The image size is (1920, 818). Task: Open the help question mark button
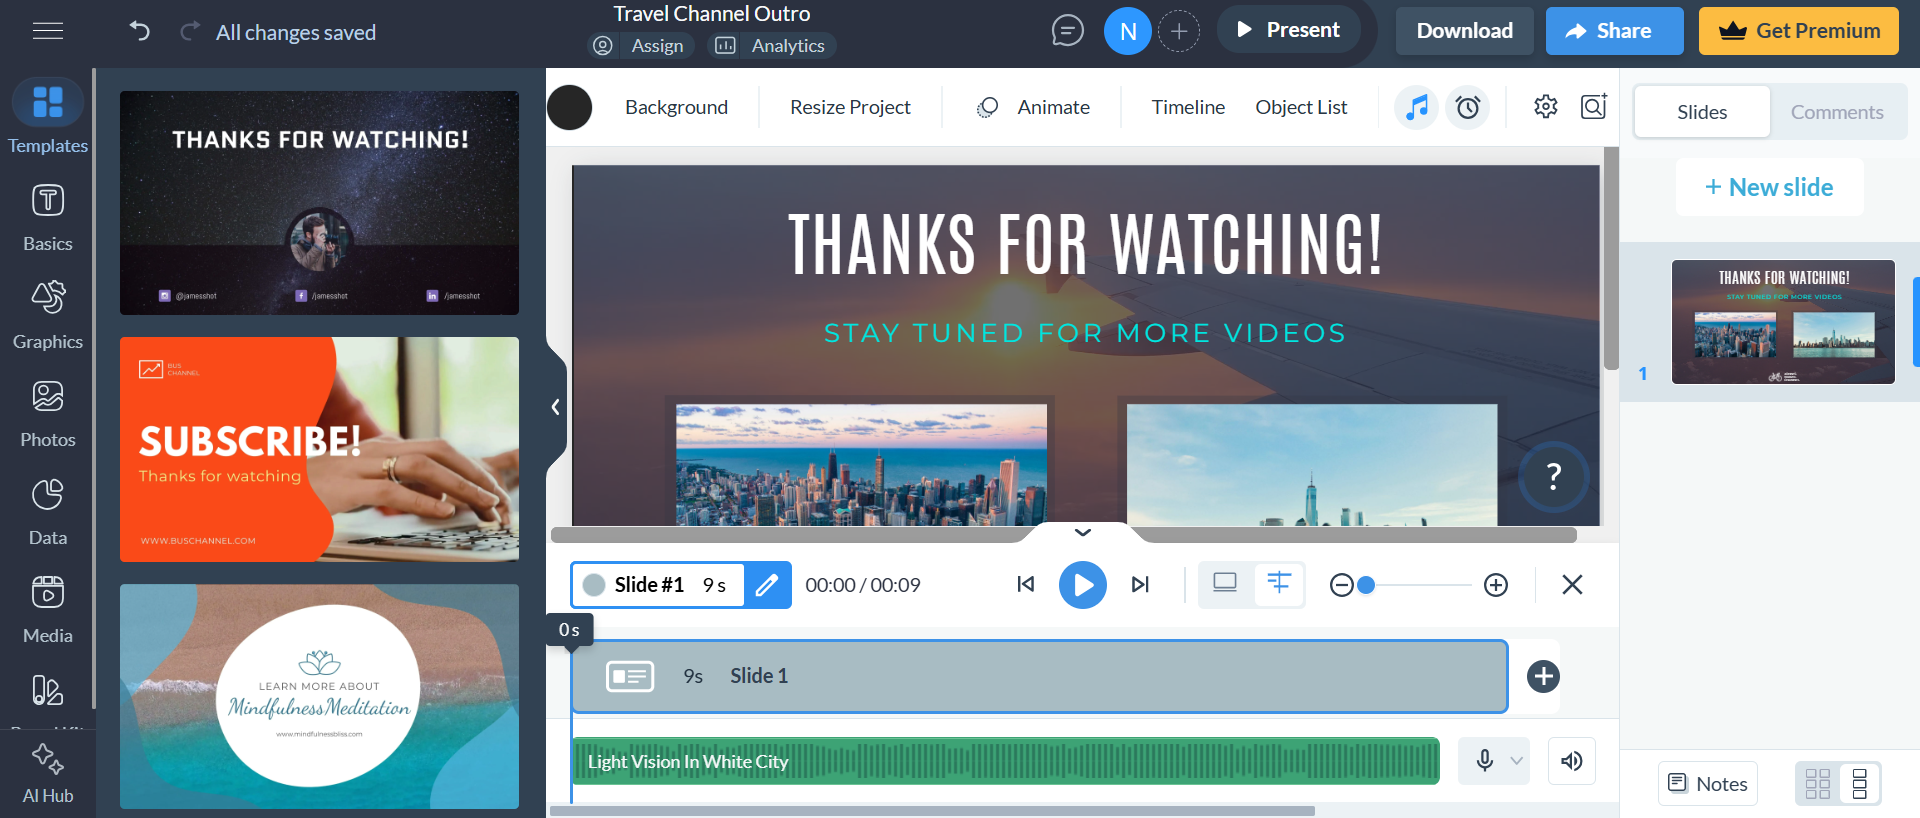coord(1553,476)
